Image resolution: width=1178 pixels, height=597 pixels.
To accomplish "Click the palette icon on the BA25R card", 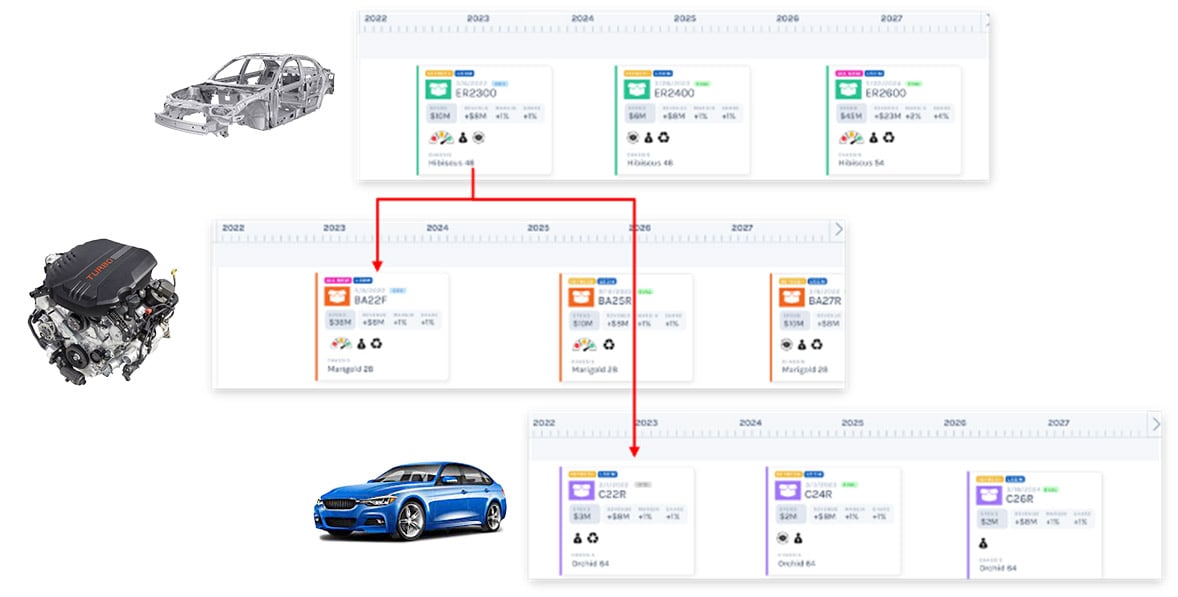I will tap(584, 345).
